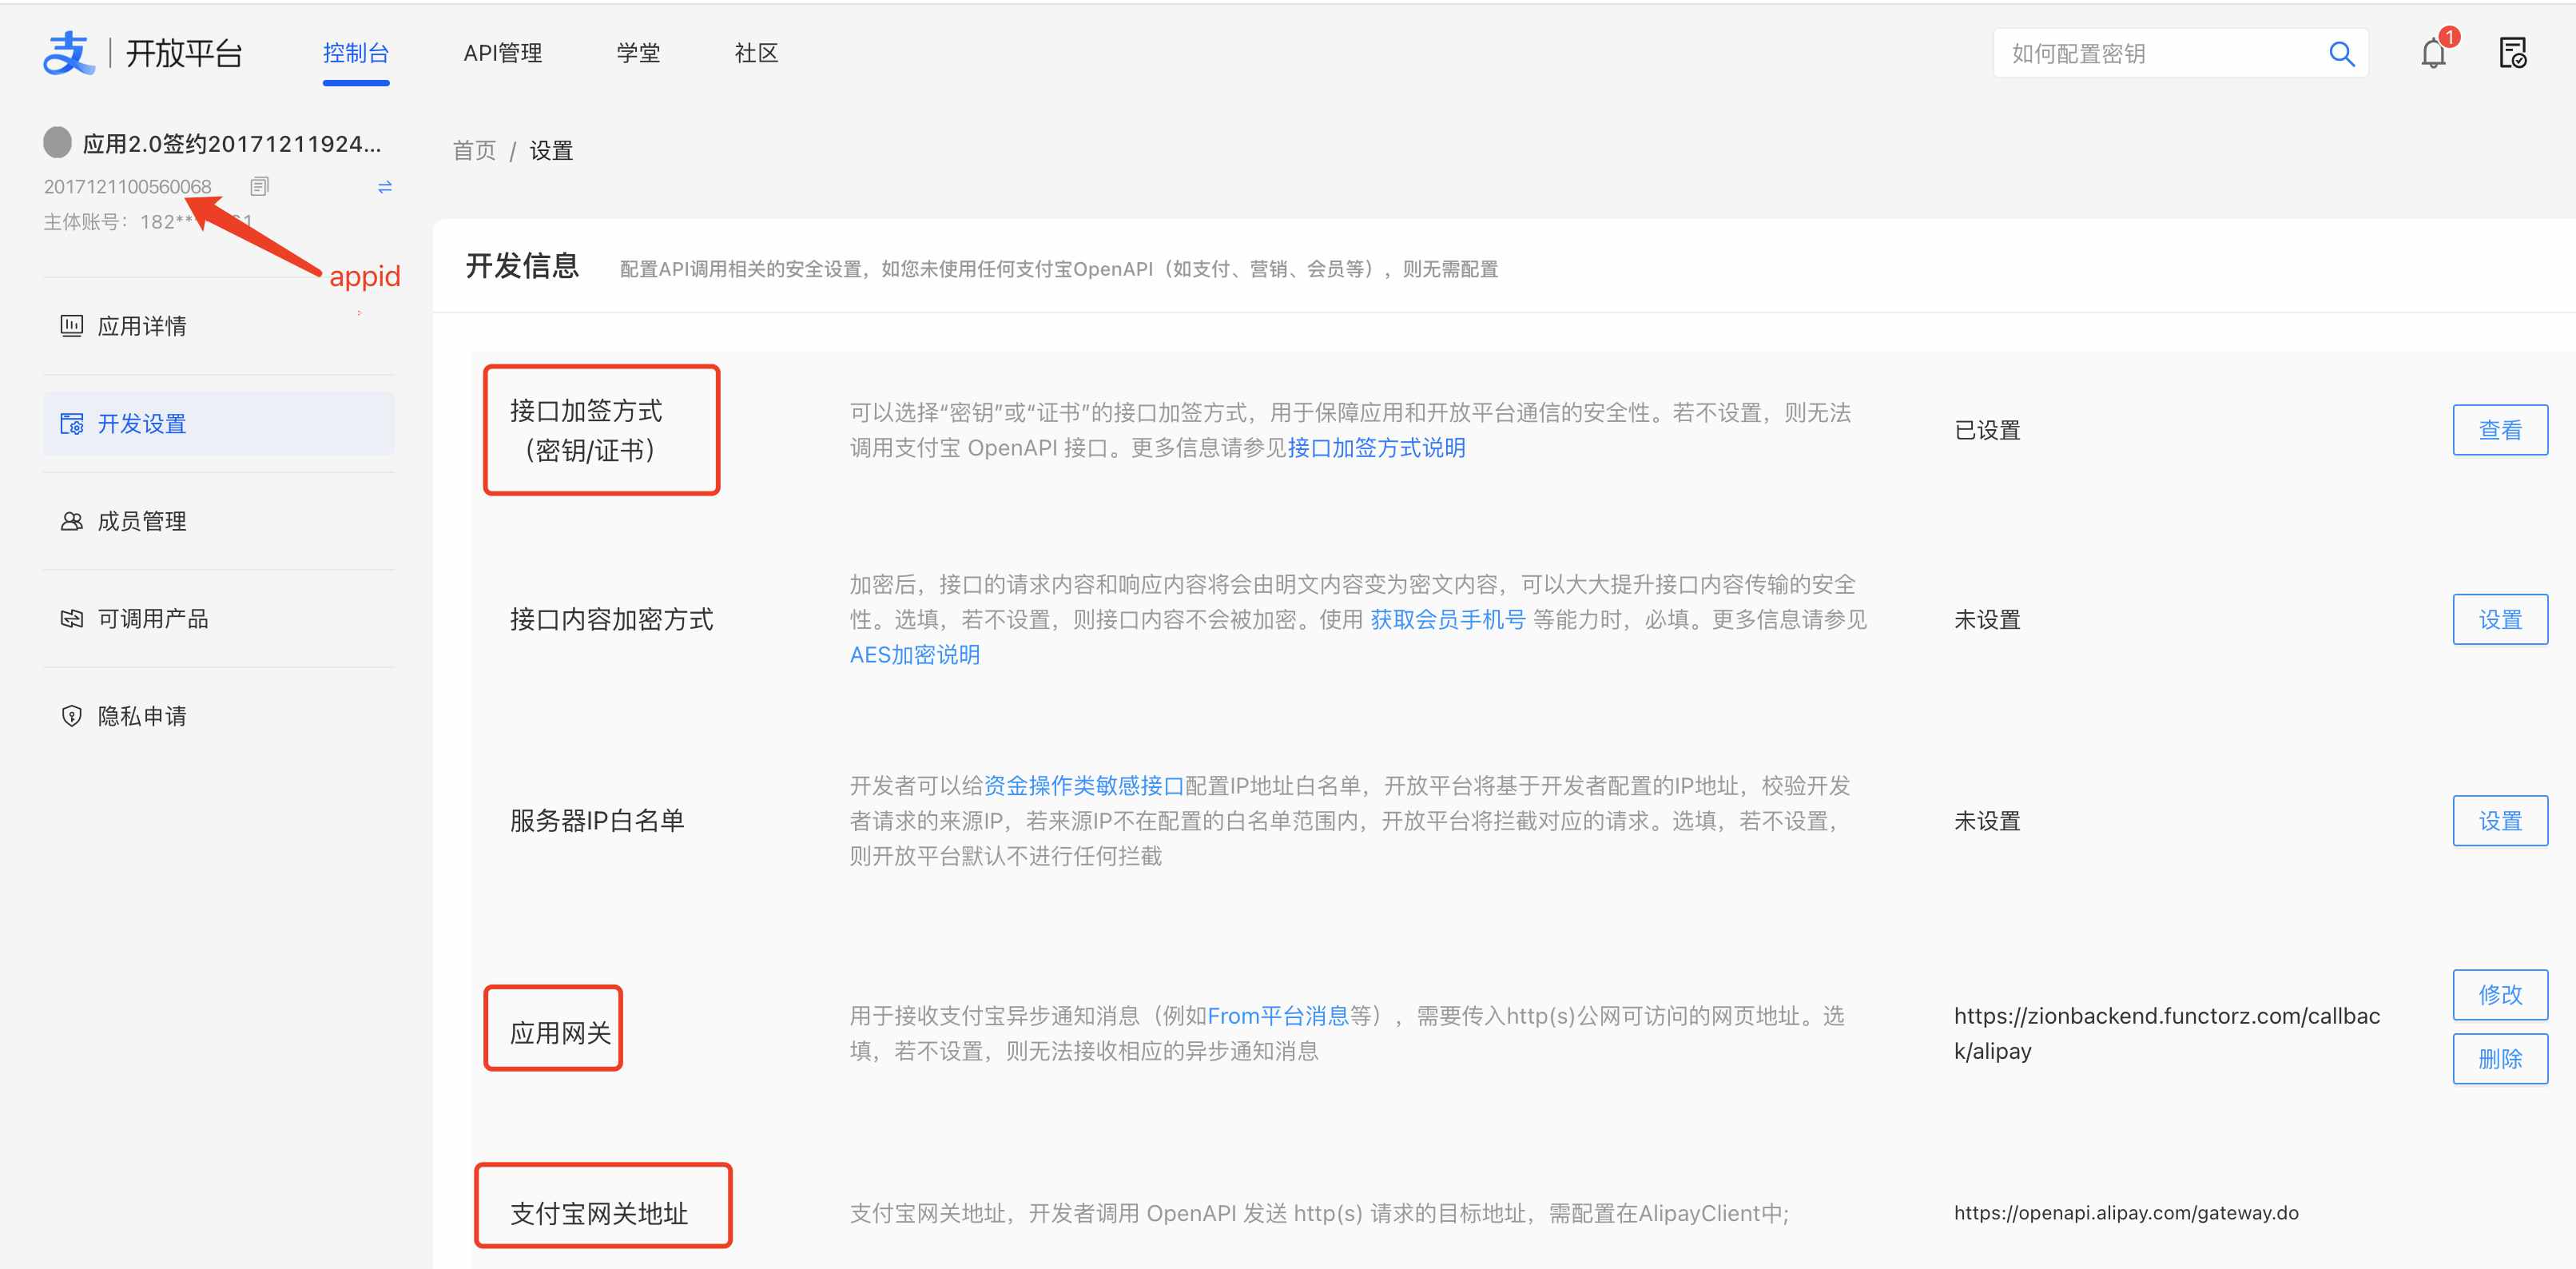Click the 隐私申请 shield icon
The height and width of the screenshot is (1269, 2576).
click(72, 716)
